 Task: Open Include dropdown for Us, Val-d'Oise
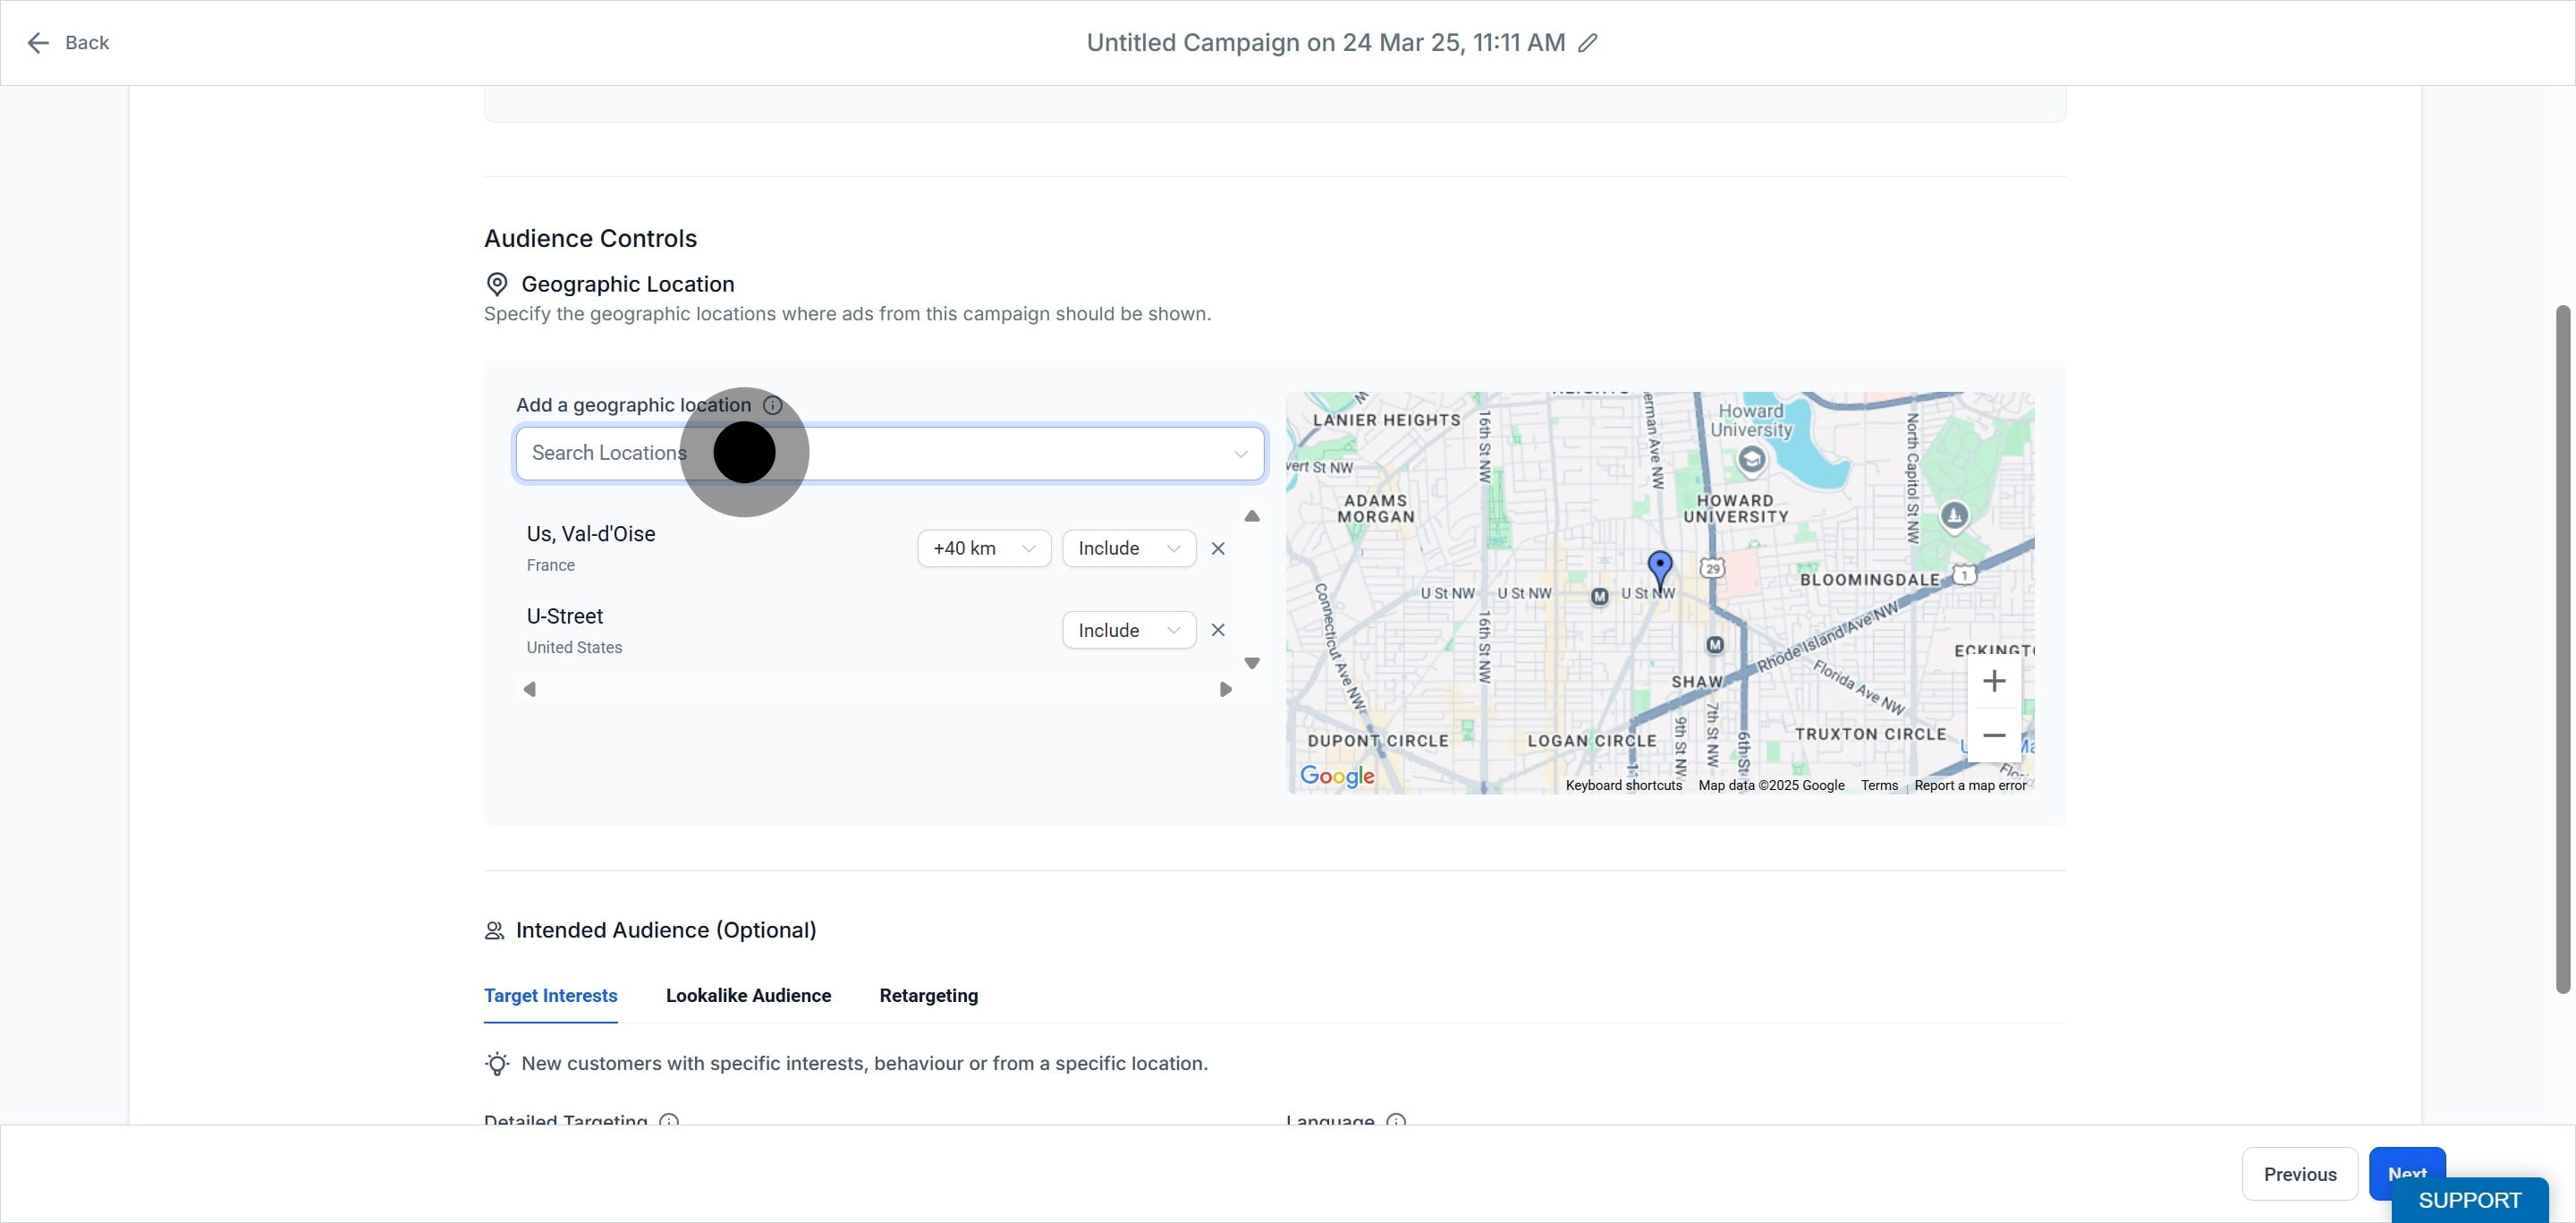(x=1129, y=548)
